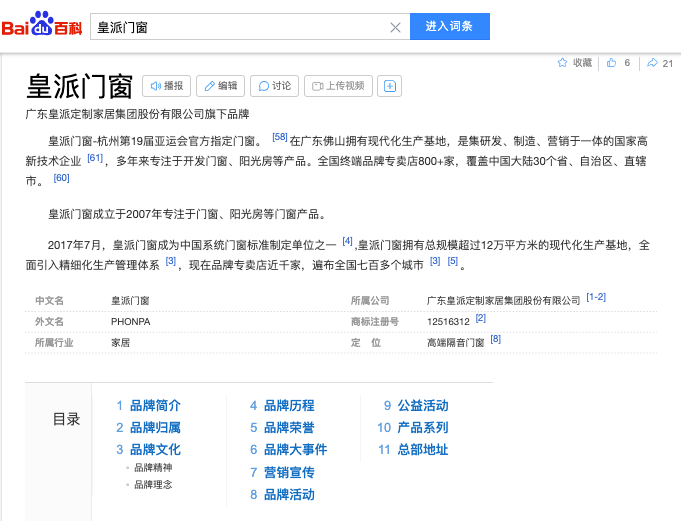Jump to subsection 品牌精神
This screenshot has width=681, height=521.
(x=153, y=468)
